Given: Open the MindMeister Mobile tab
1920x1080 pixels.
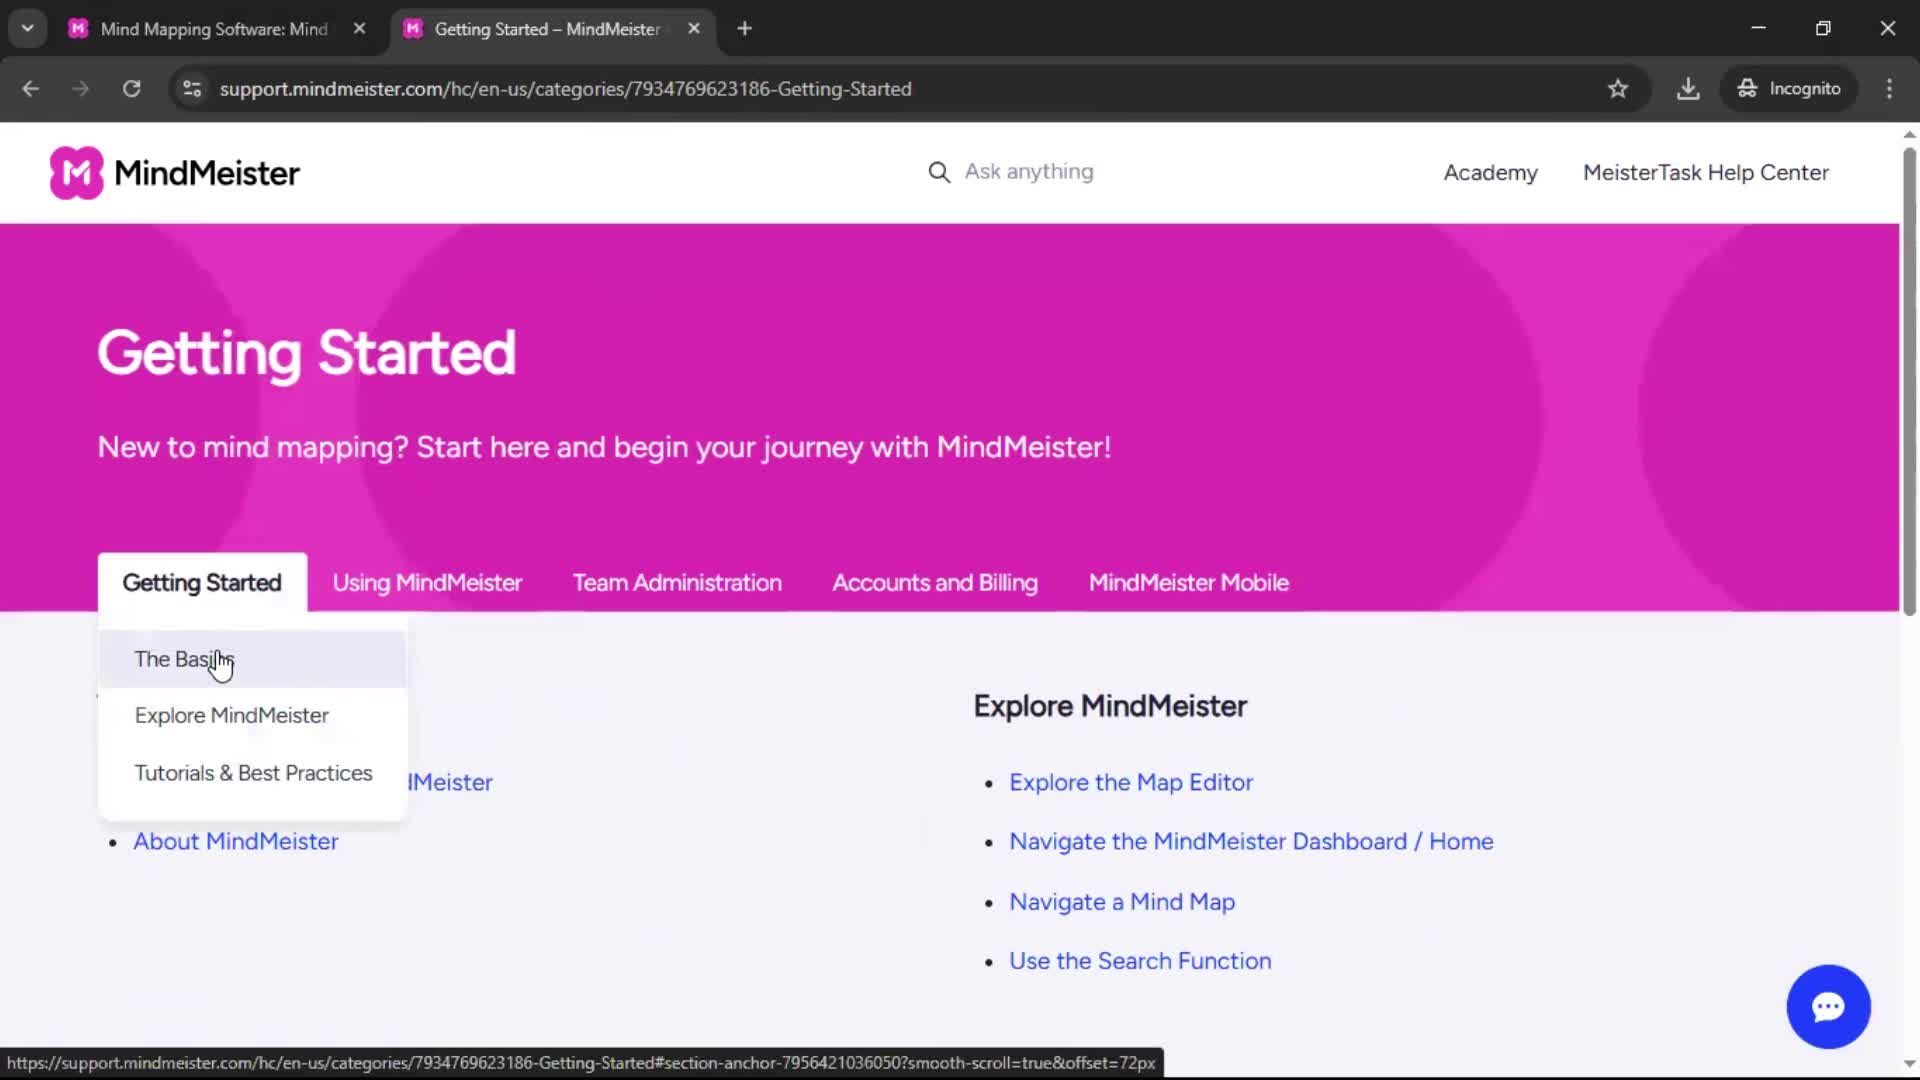Looking at the screenshot, I should [1189, 583].
